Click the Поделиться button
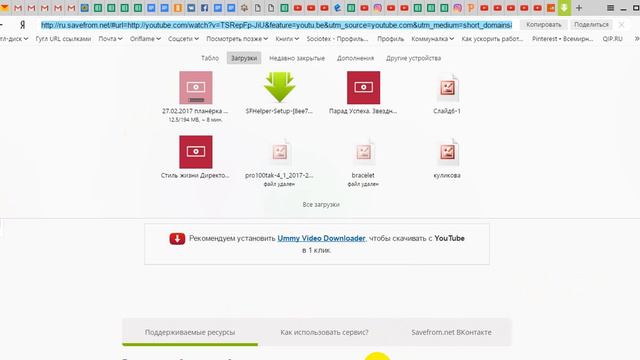The image size is (640, 360). click(591, 25)
